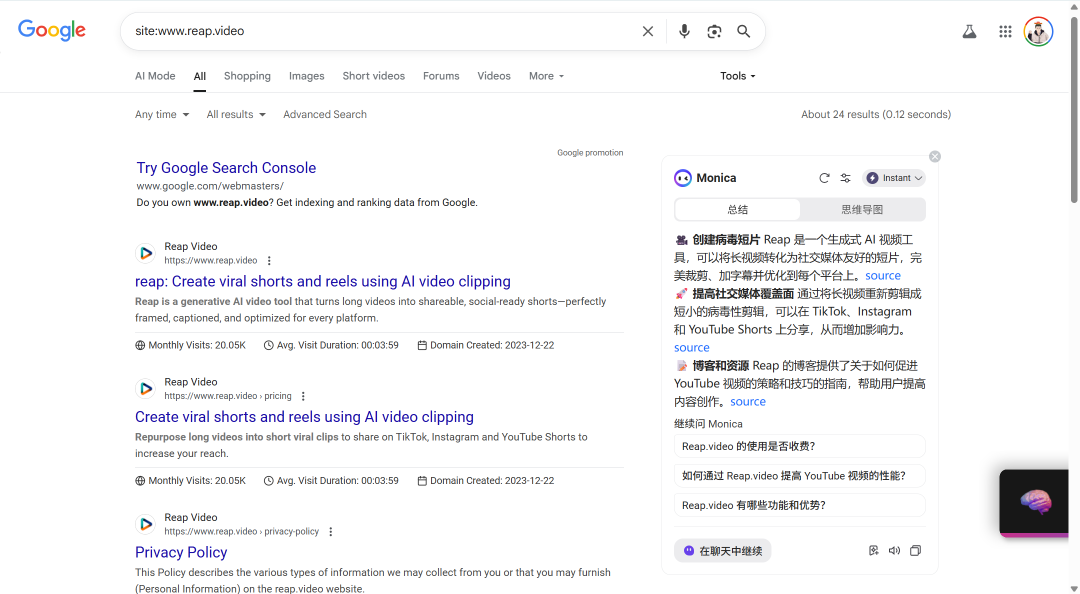Switch to AI Mode tab

(155, 76)
